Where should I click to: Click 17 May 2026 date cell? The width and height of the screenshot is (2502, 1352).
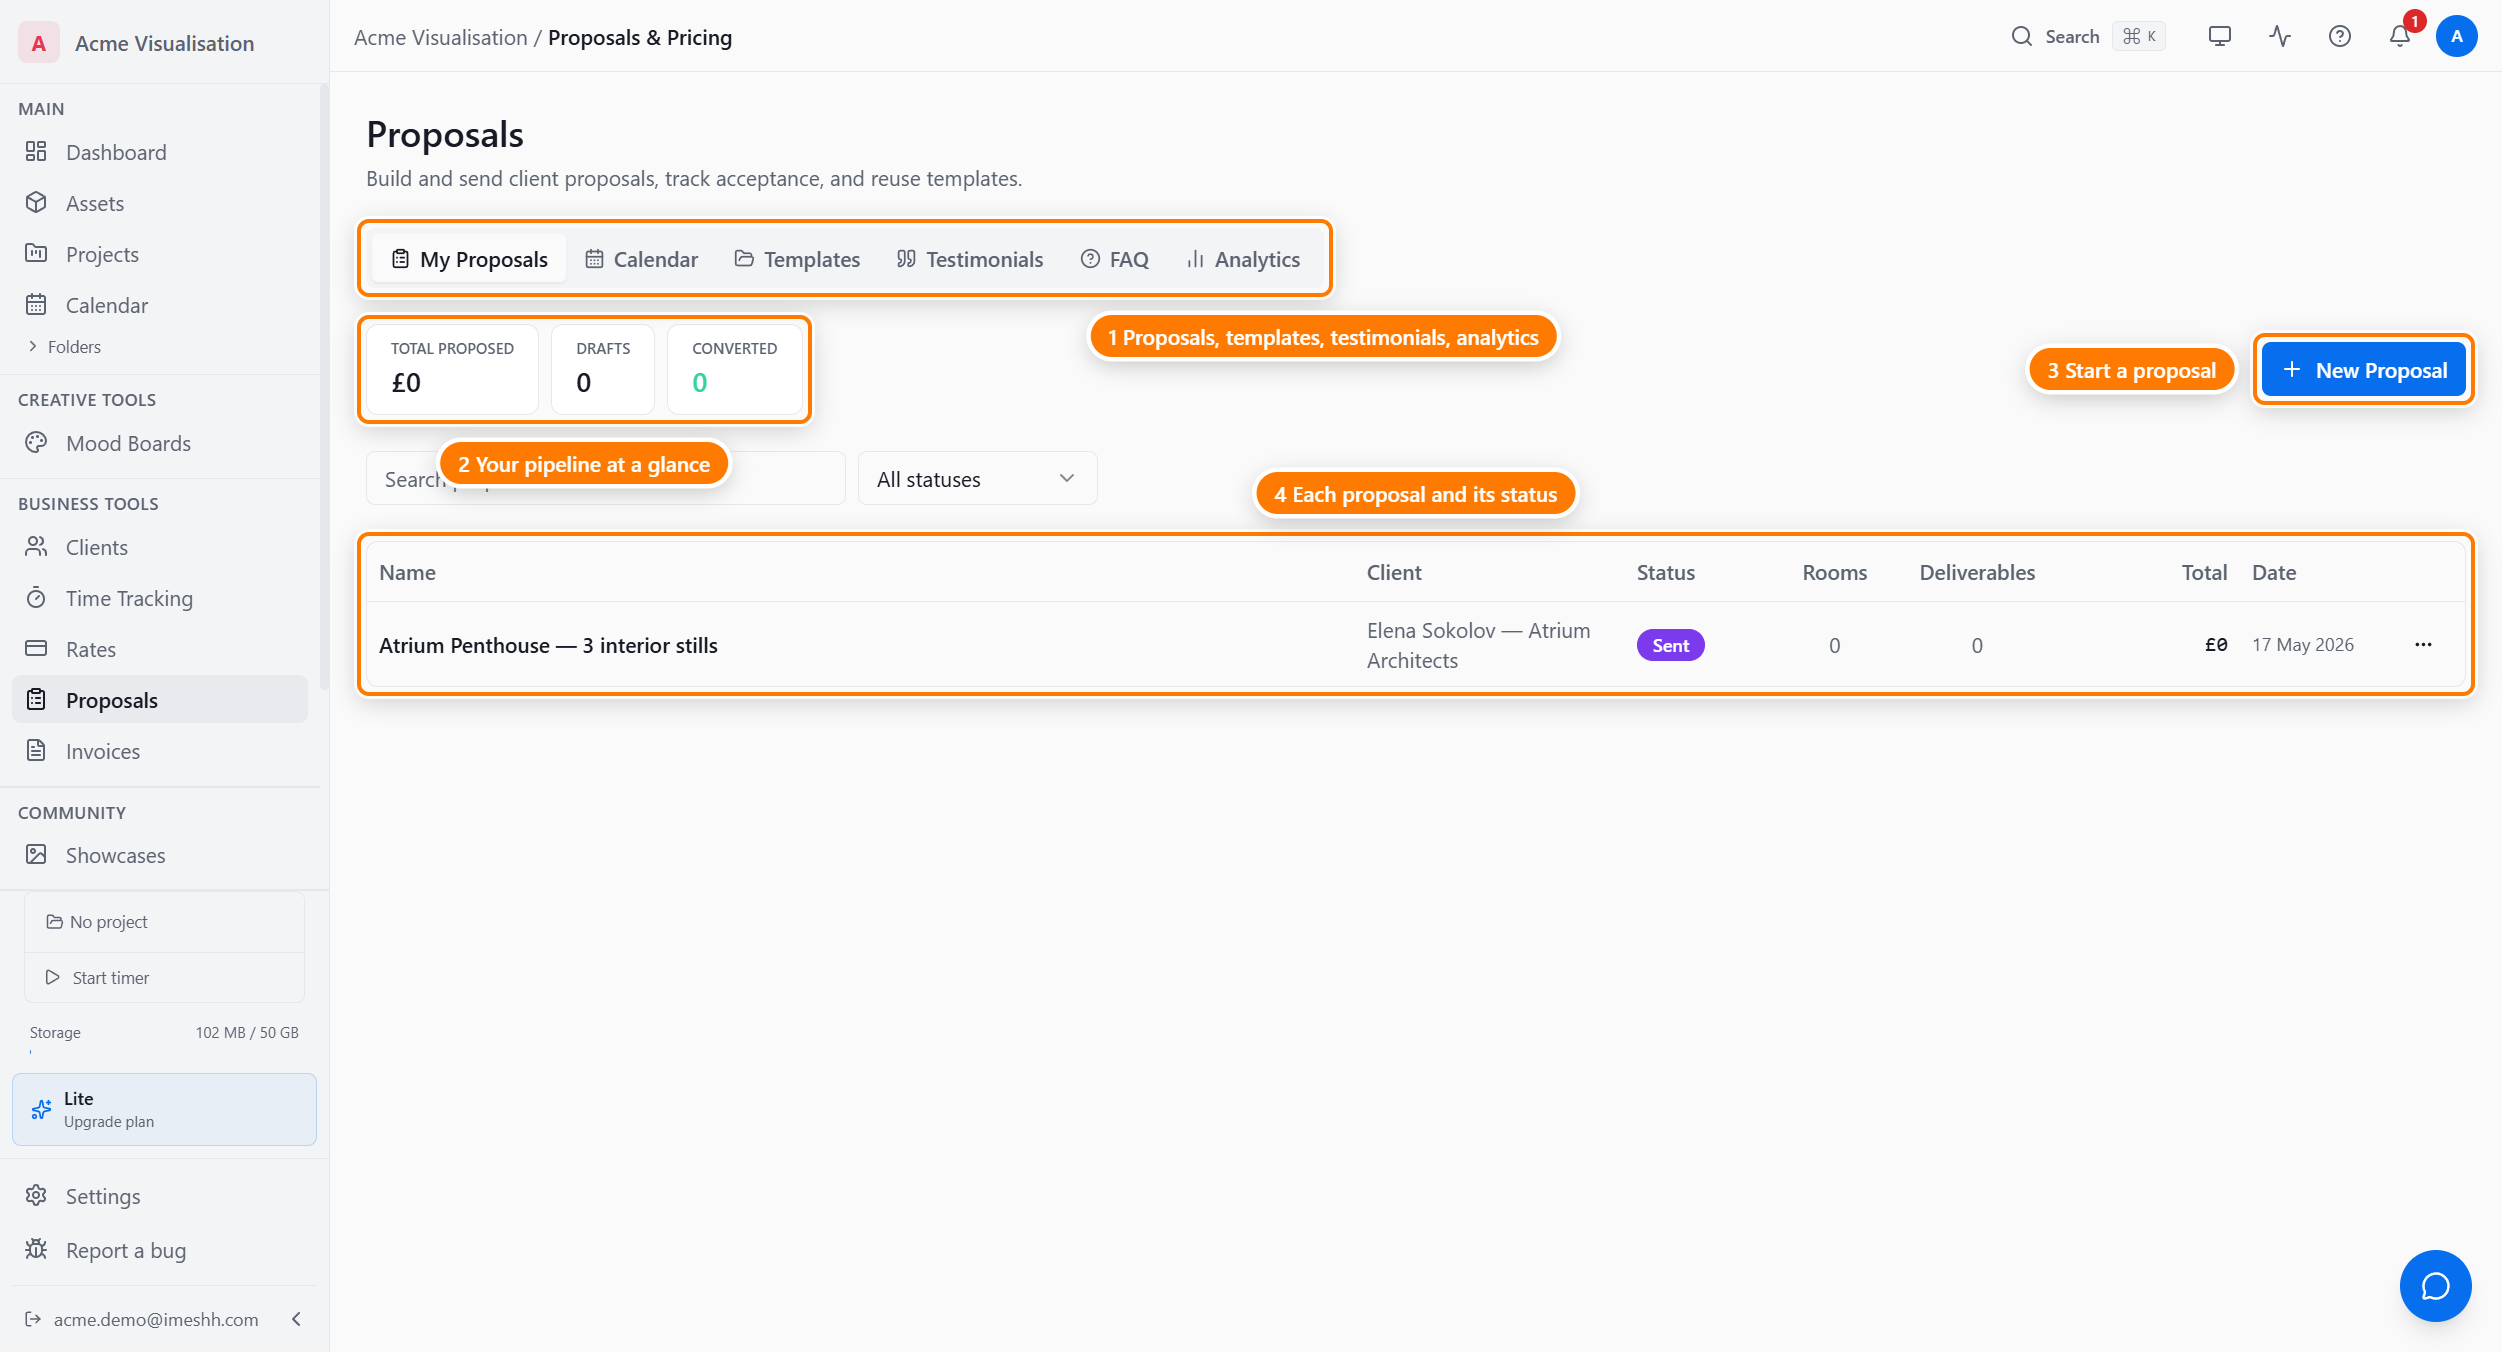click(2302, 645)
